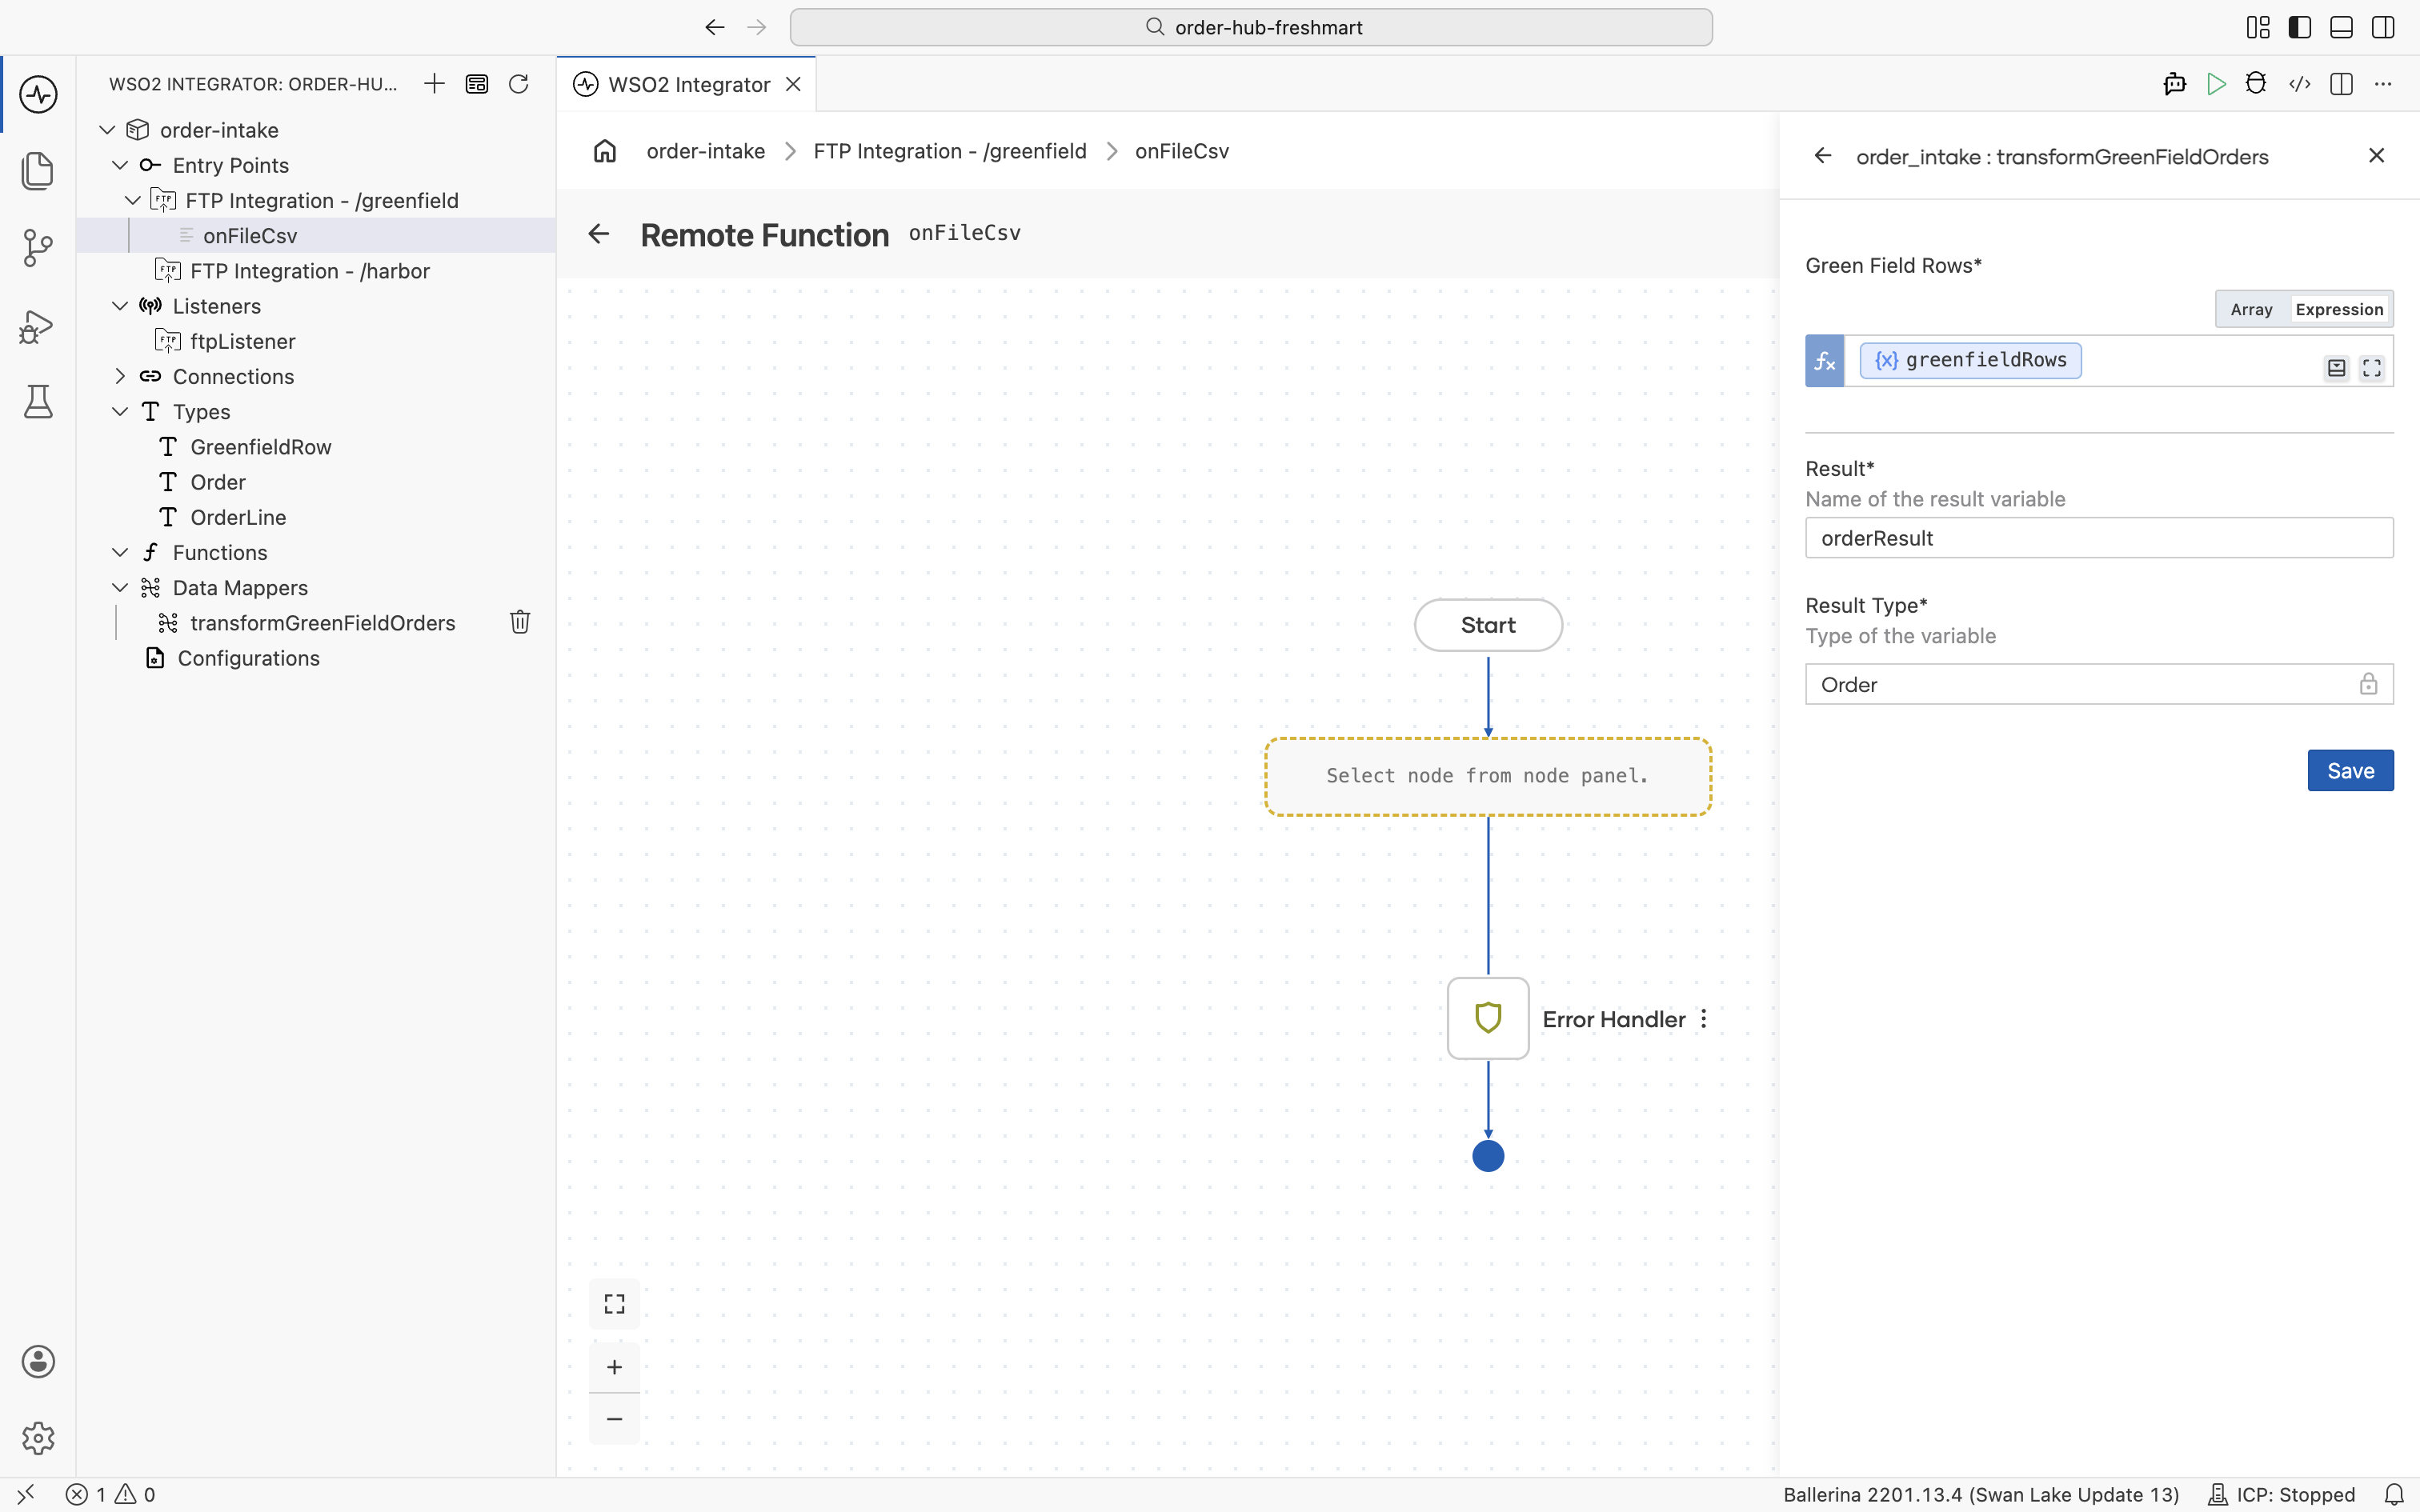Click the blue Save button

[2350, 770]
